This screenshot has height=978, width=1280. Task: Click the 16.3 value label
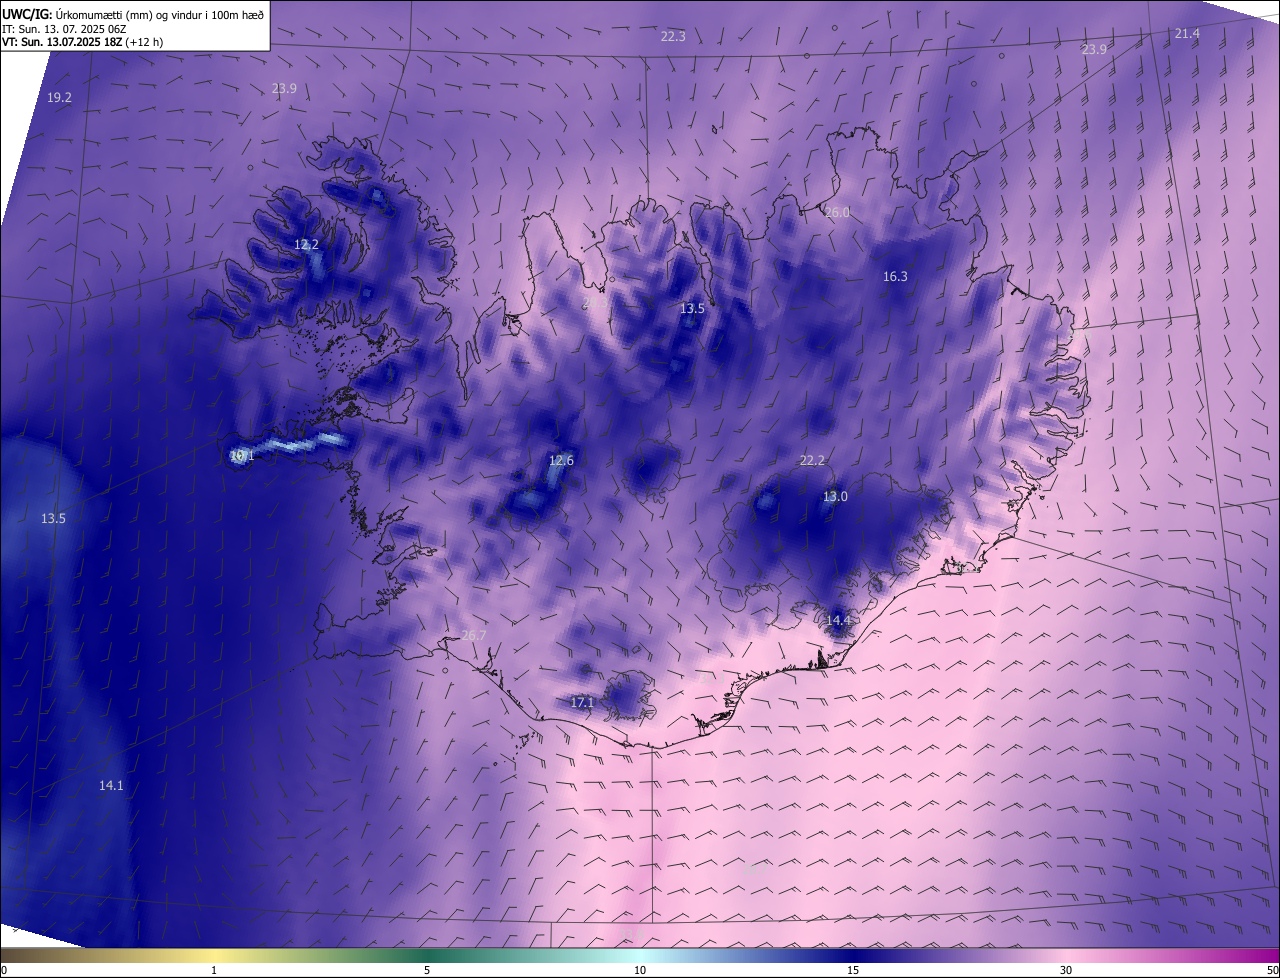click(x=895, y=277)
